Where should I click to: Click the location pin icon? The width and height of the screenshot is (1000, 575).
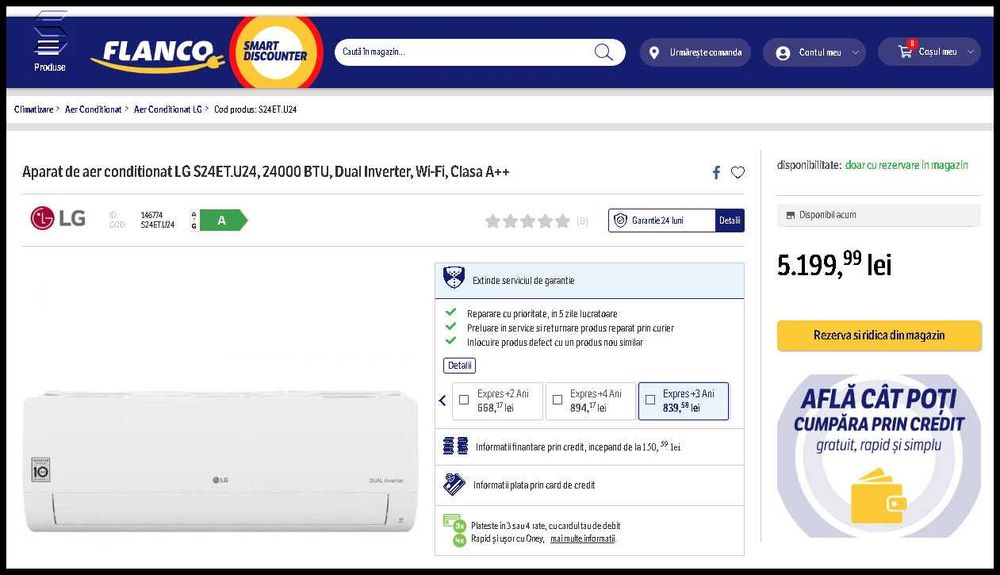tap(654, 53)
